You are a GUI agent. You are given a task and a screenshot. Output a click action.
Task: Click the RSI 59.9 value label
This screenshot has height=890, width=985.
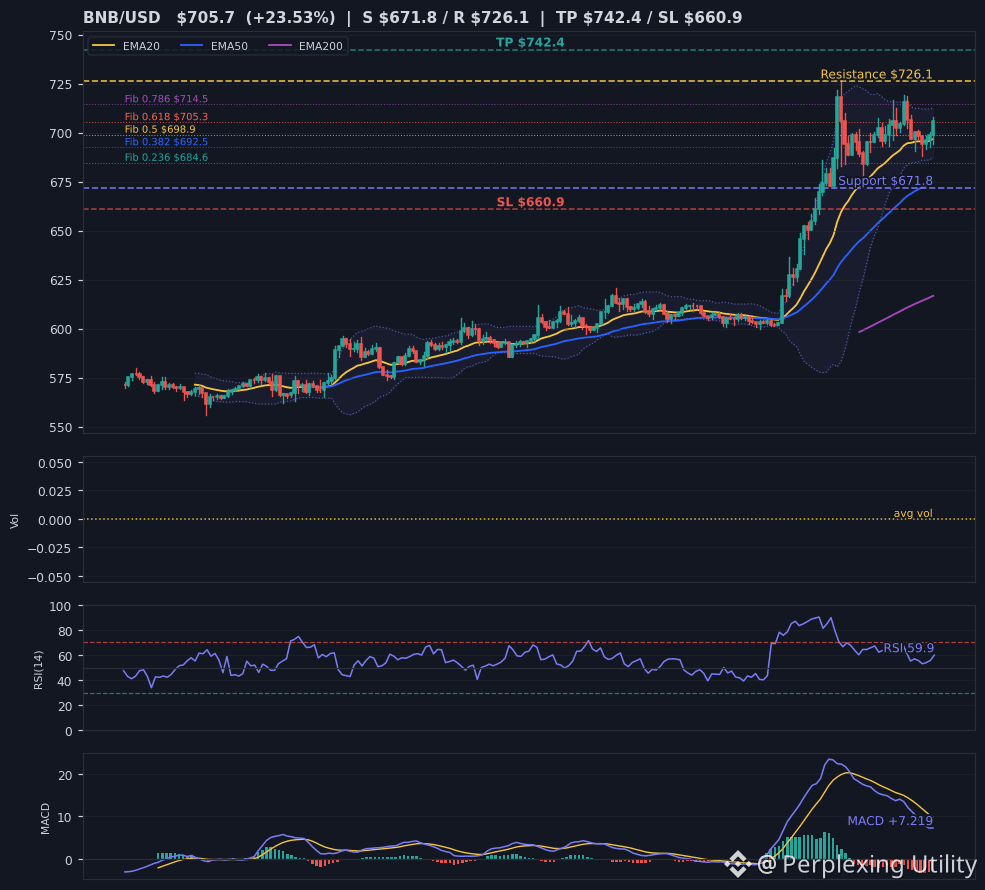coord(908,648)
